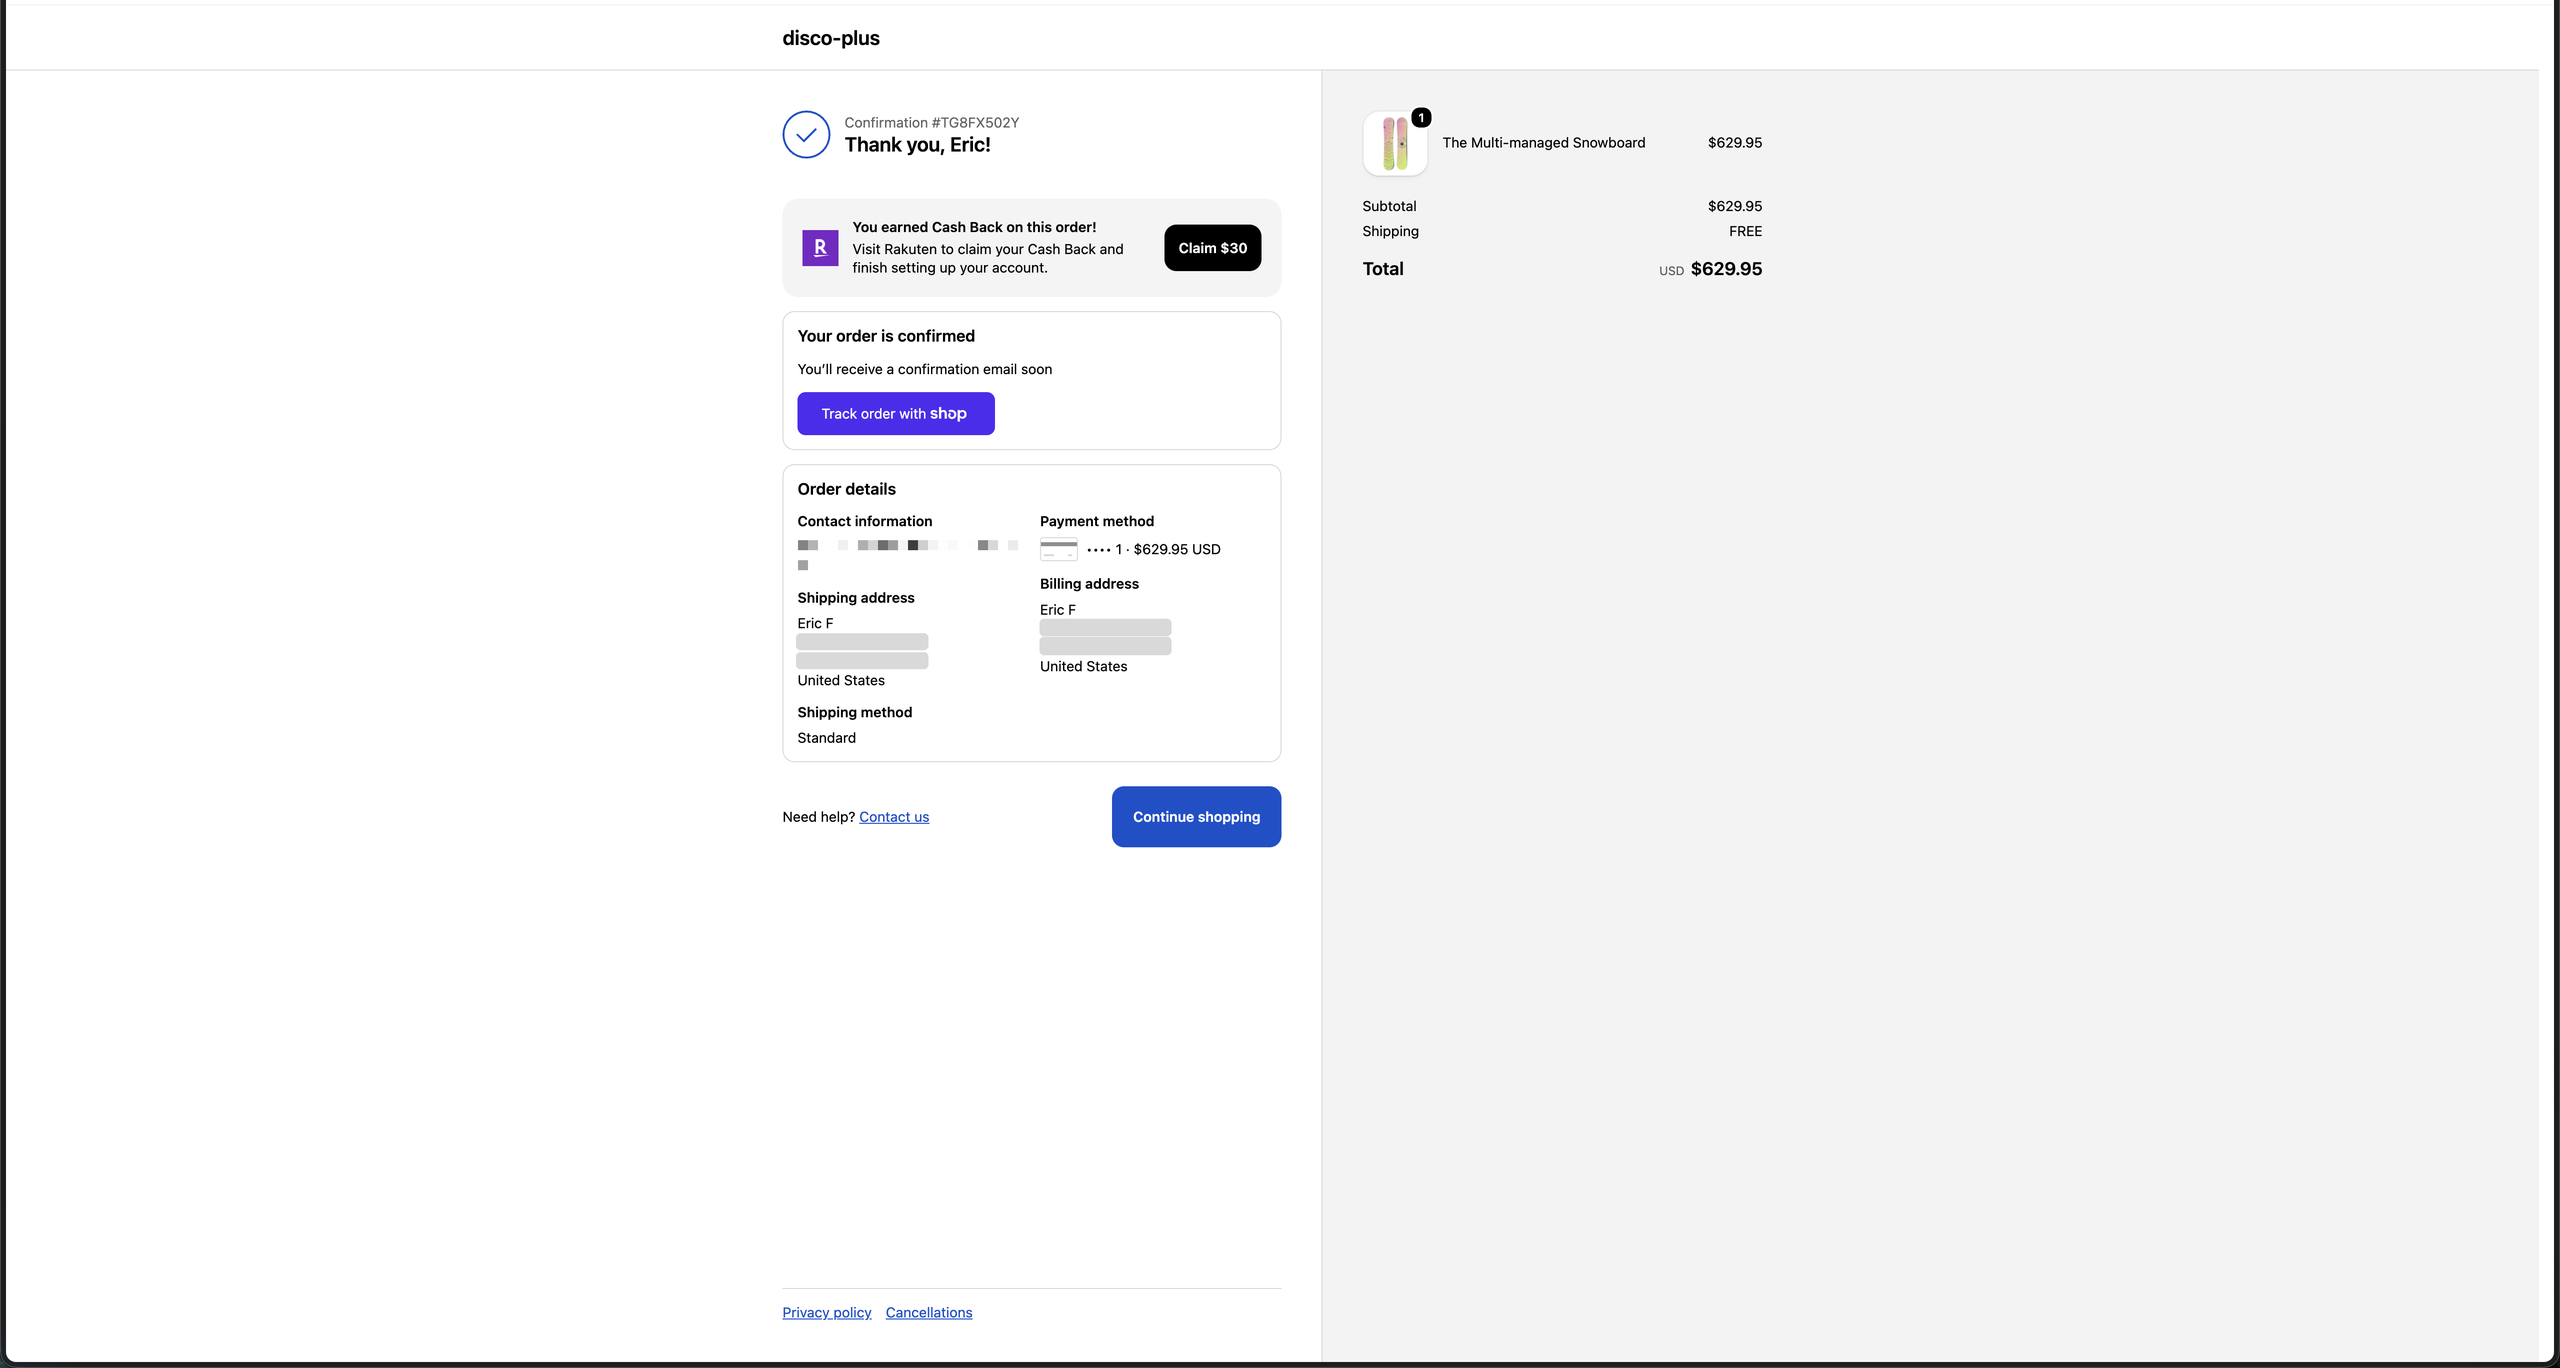Click the Continue shopping button
Viewport: 2560px width, 1368px height.
[x=1196, y=817]
